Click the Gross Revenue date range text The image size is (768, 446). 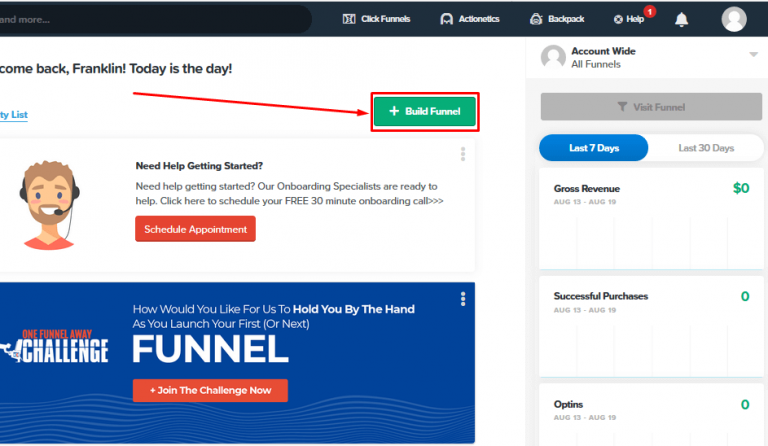(585, 202)
